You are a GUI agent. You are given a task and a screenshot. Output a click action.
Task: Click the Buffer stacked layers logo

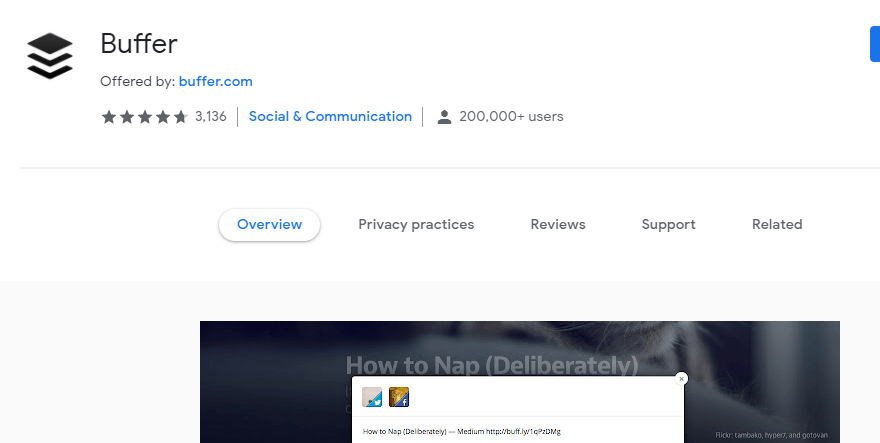click(50, 56)
